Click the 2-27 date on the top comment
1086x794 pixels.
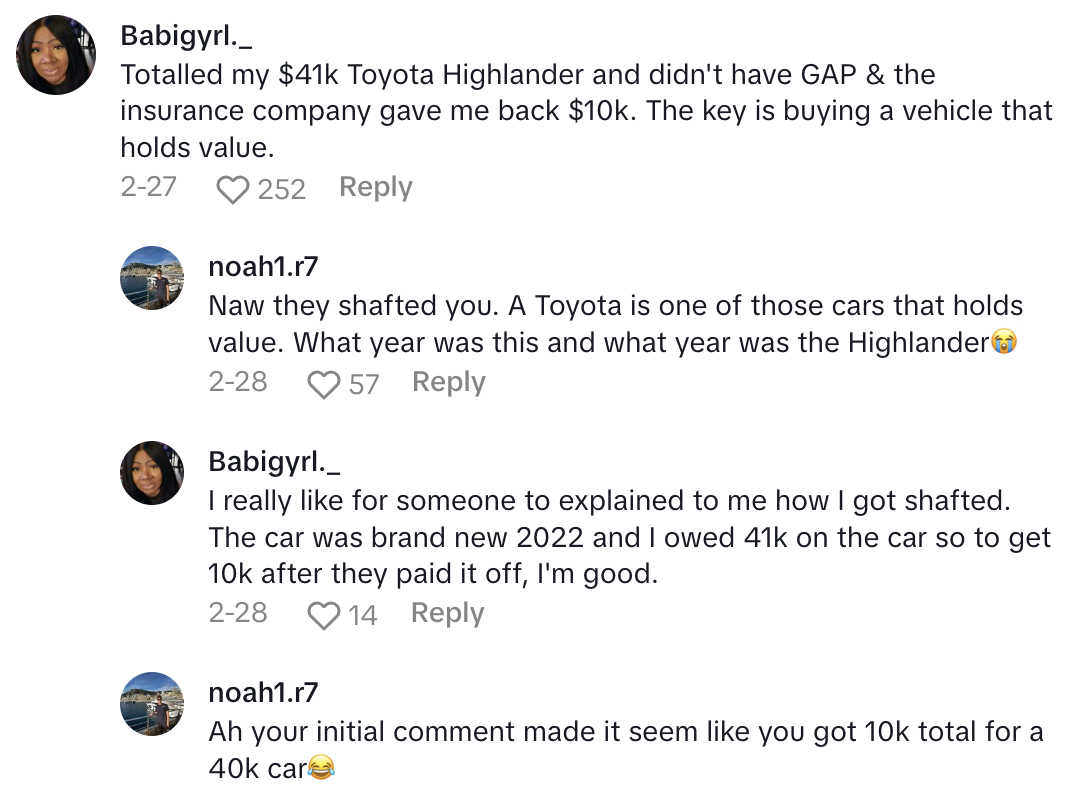pyautogui.click(x=148, y=187)
